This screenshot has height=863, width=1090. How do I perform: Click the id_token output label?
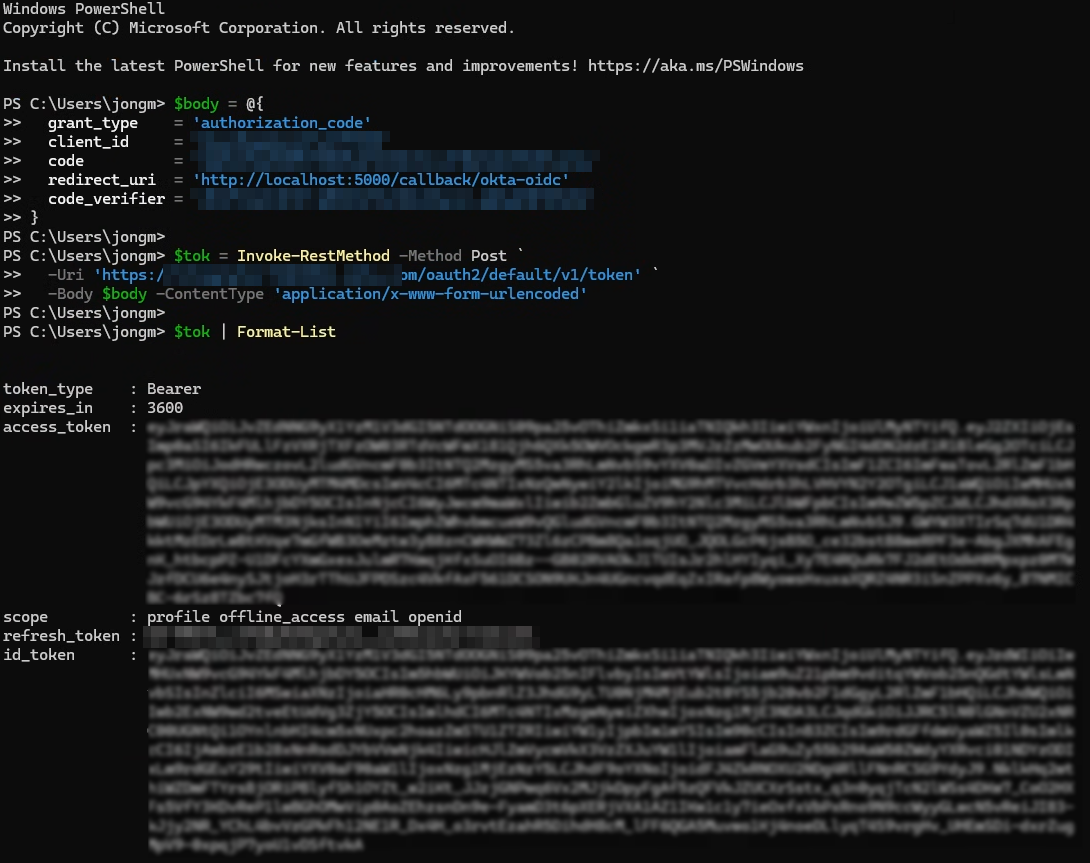click(x=39, y=655)
